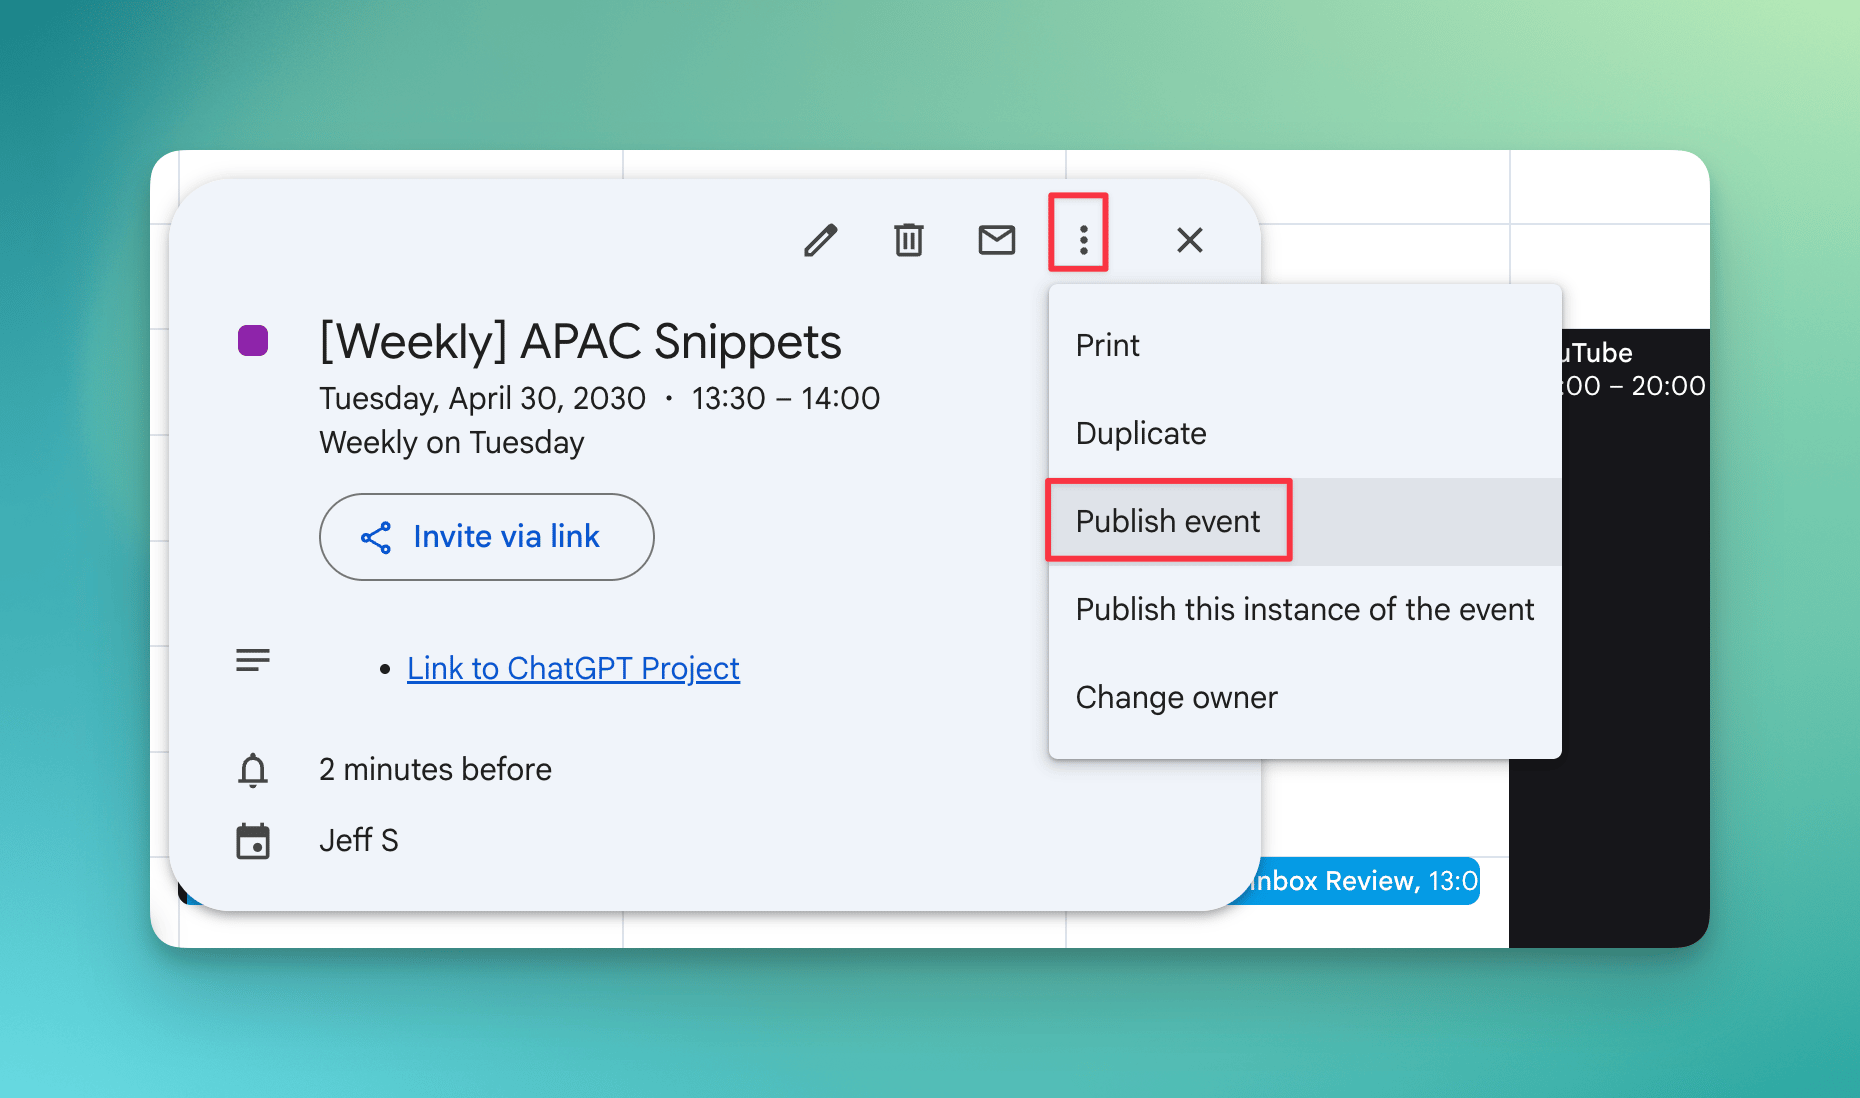Choose Duplicate in the options menu

[x=1141, y=433]
